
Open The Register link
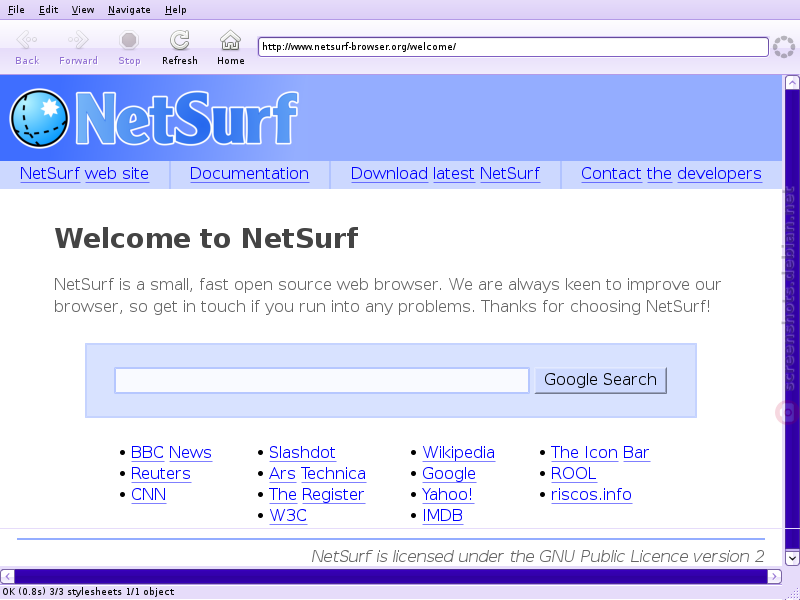point(316,494)
